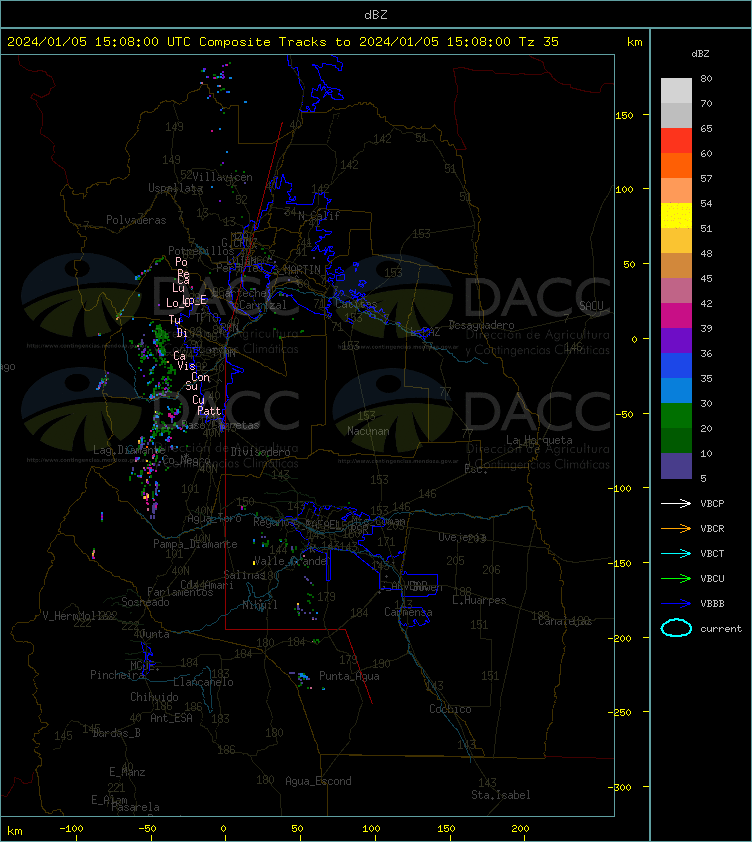Click the 'Divisadero' place label
This screenshot has width=752, height=842.
pyautogui.click(x=261, y=452)
